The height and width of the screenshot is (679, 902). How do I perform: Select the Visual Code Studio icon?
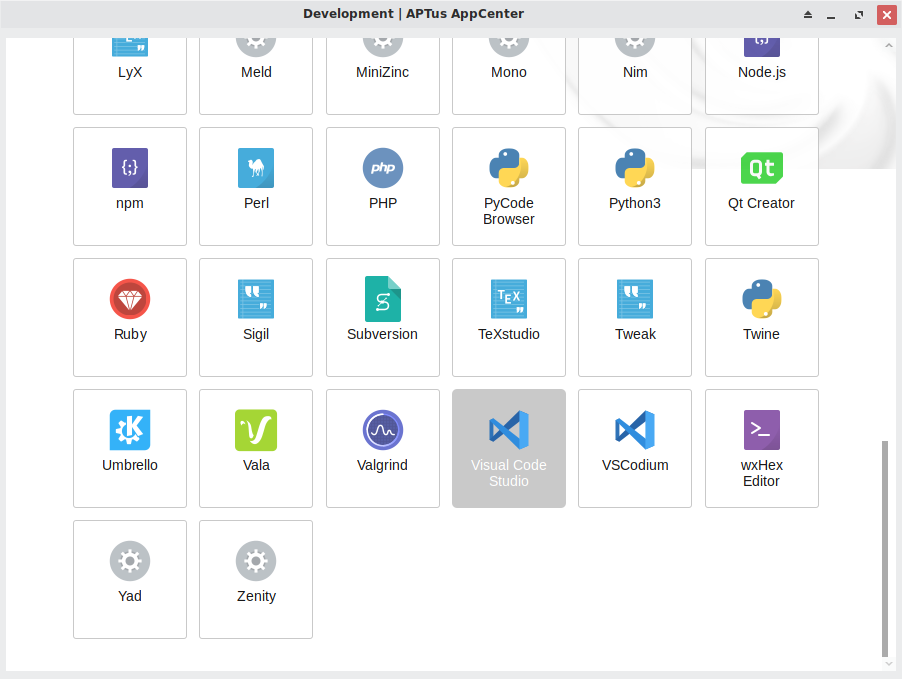(x=509, y=430)
